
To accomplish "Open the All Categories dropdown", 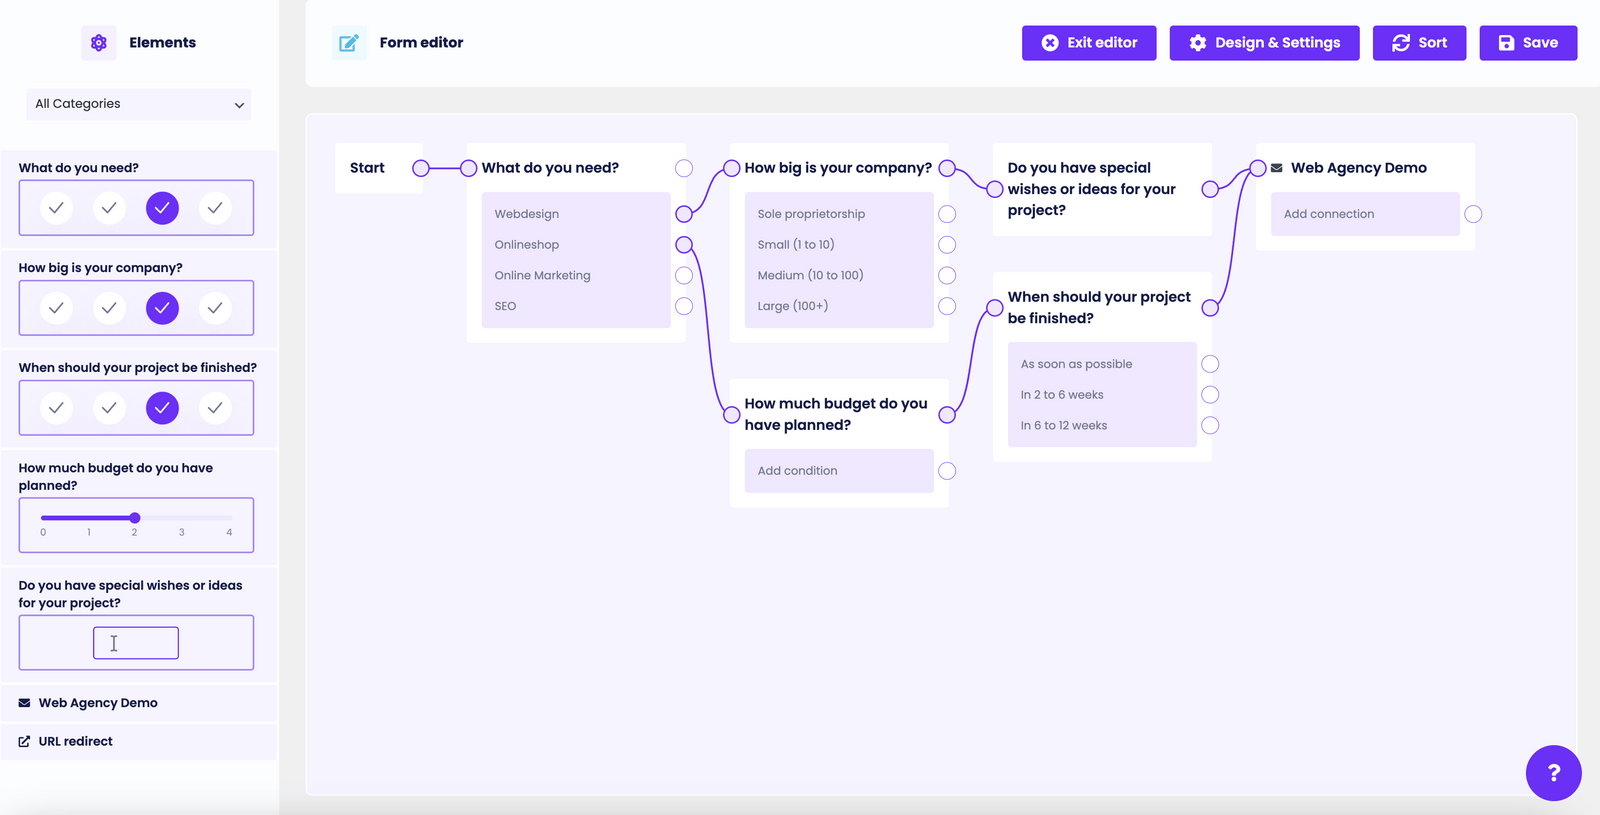I will click(x=138, y=104).
